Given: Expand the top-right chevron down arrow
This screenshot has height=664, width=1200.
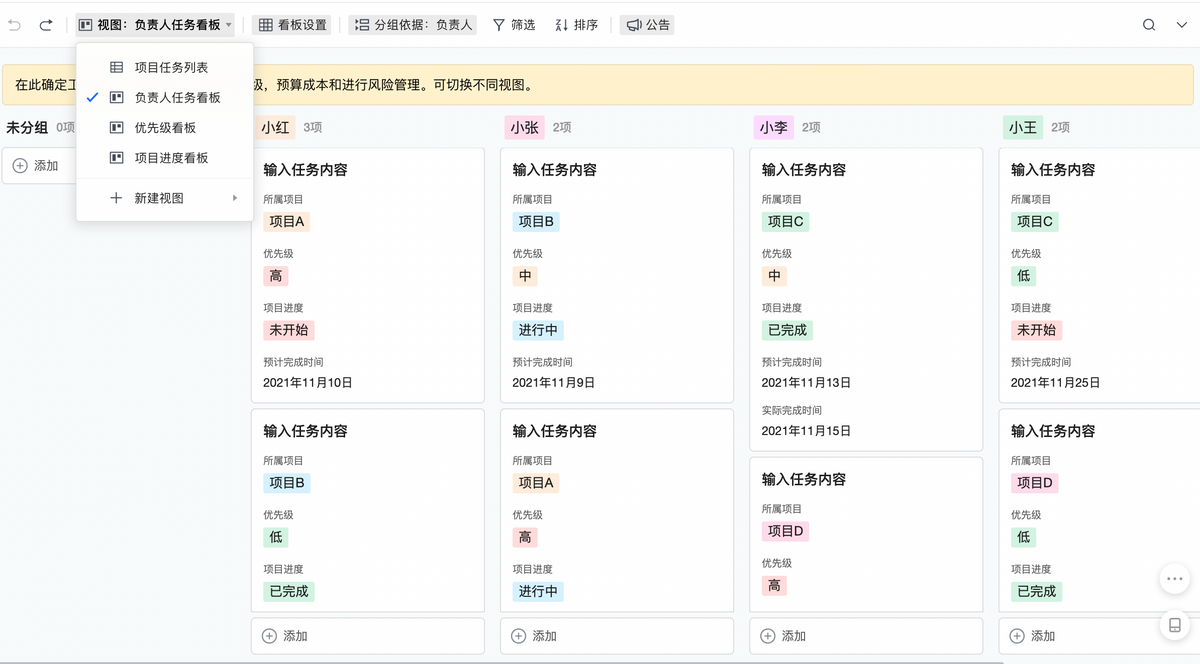Looking at the screenshot, I should 1181,25.
